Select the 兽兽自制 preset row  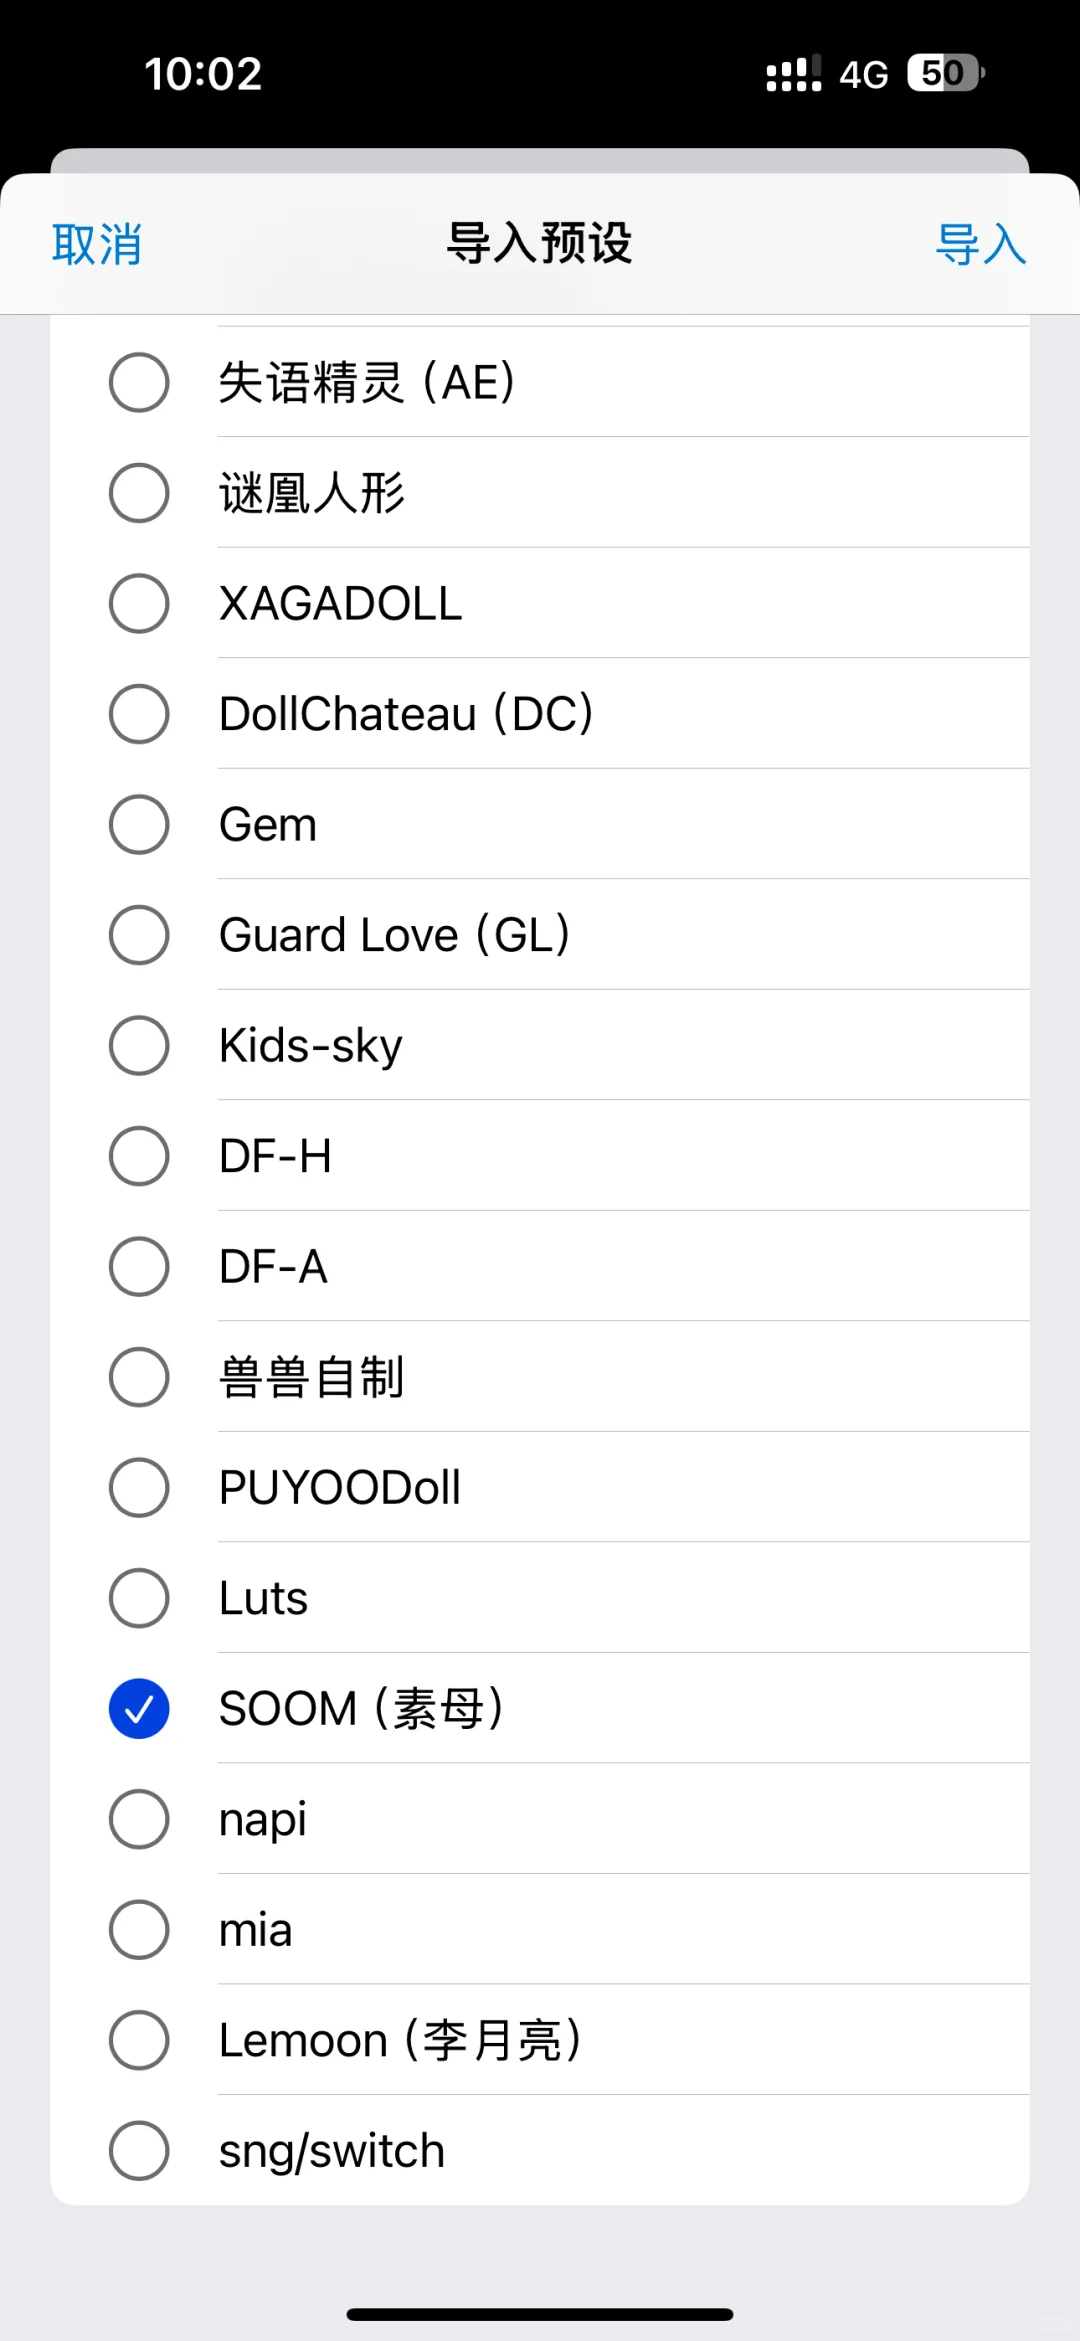tap(540, 1377)
